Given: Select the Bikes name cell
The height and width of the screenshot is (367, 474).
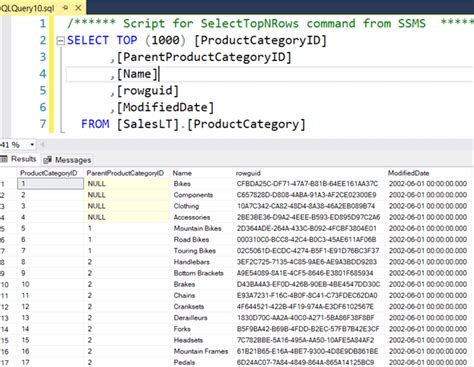Looking at the screenshot, I should coord(182,184).
